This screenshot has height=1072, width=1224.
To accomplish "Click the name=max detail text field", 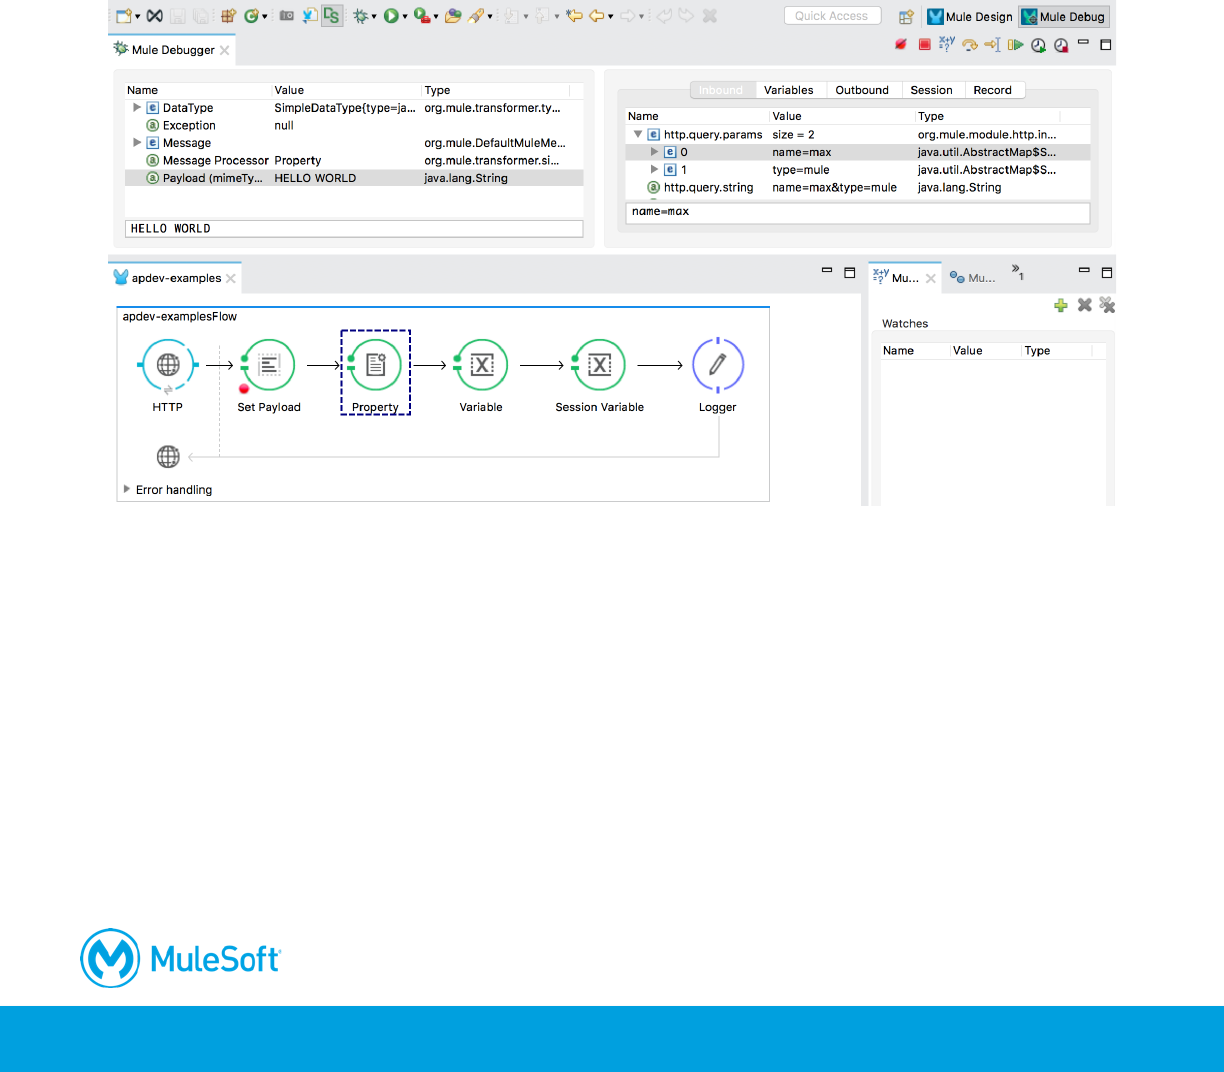I will click(858, 212).
